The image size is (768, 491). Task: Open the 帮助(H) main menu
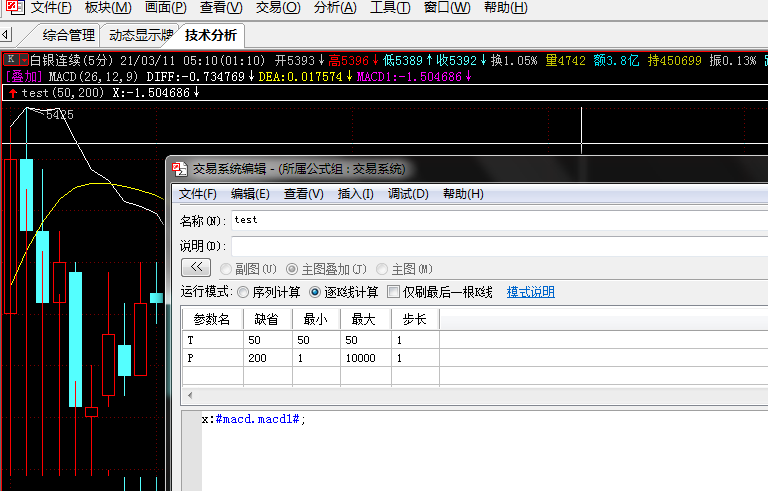coord(505,7)
